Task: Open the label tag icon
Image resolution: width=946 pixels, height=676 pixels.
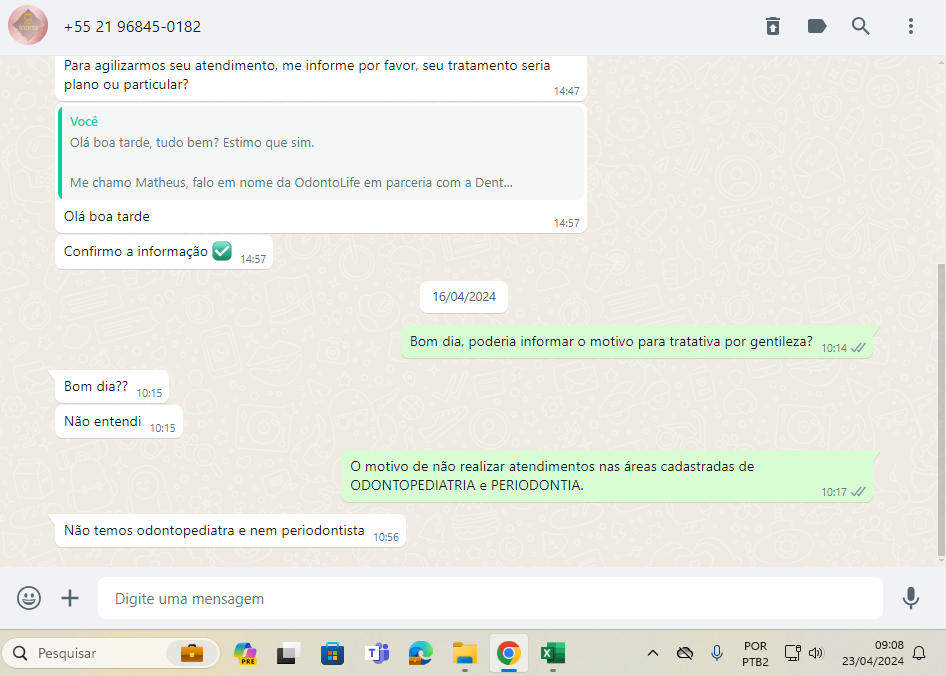Action: (x=817, y=26)
